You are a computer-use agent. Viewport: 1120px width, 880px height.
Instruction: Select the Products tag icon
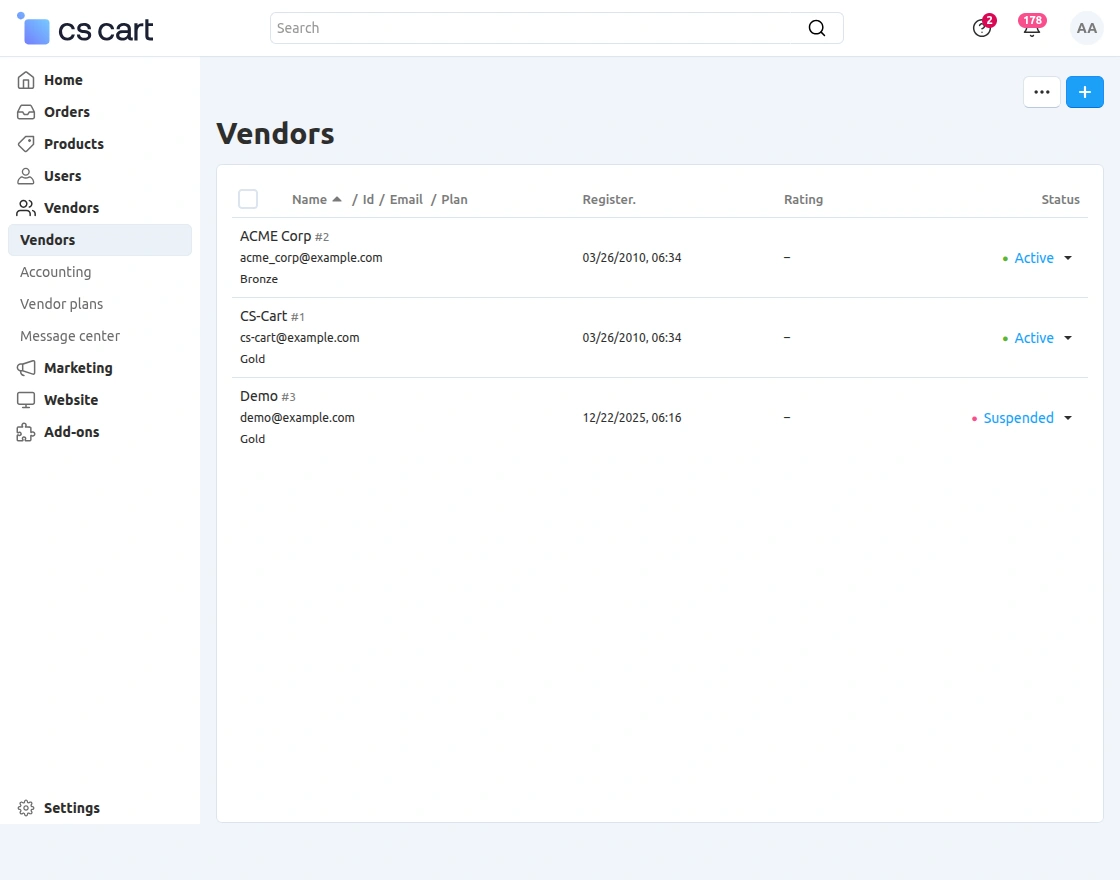[x=25, y=144]
